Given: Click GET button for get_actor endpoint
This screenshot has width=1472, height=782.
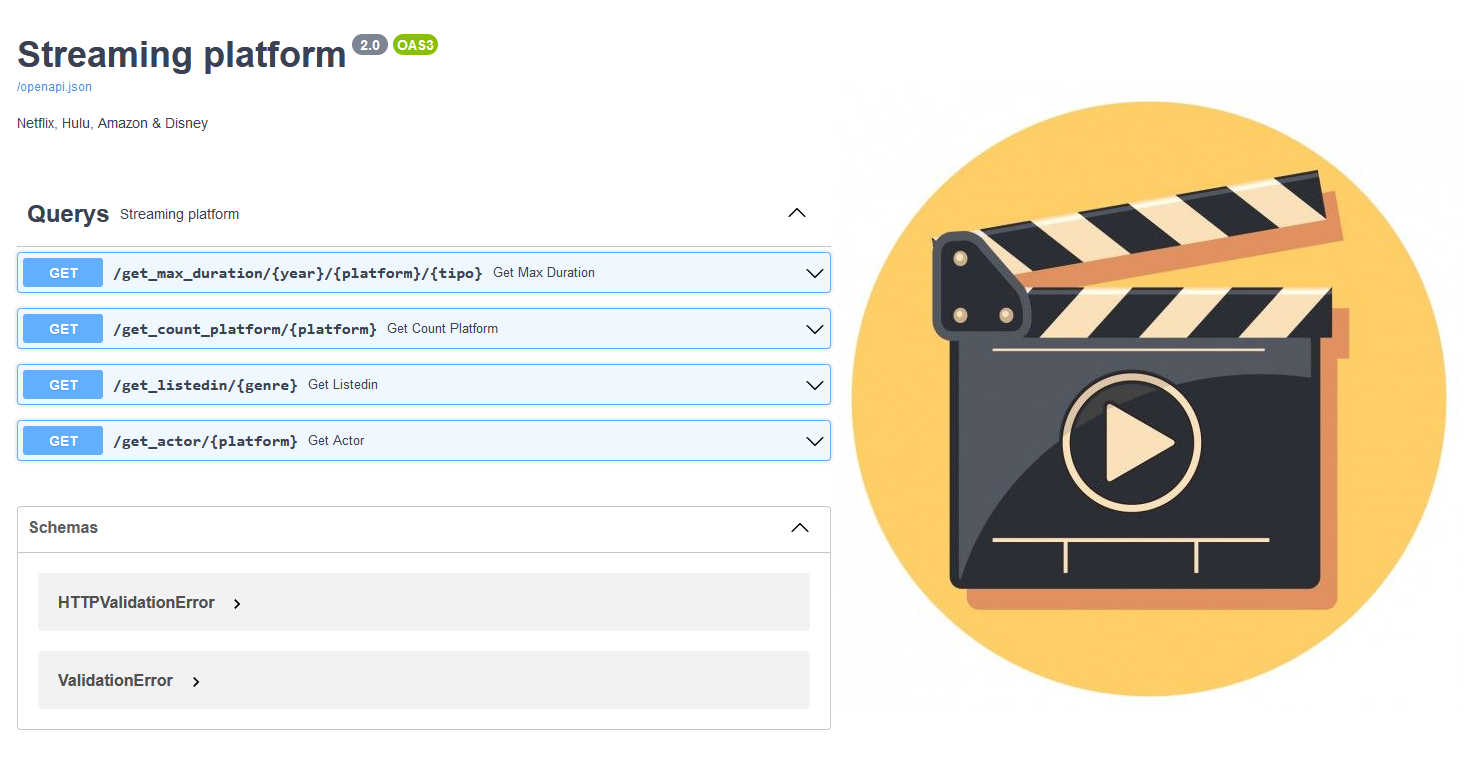Looking at the screenshot, I should point(63,441).
